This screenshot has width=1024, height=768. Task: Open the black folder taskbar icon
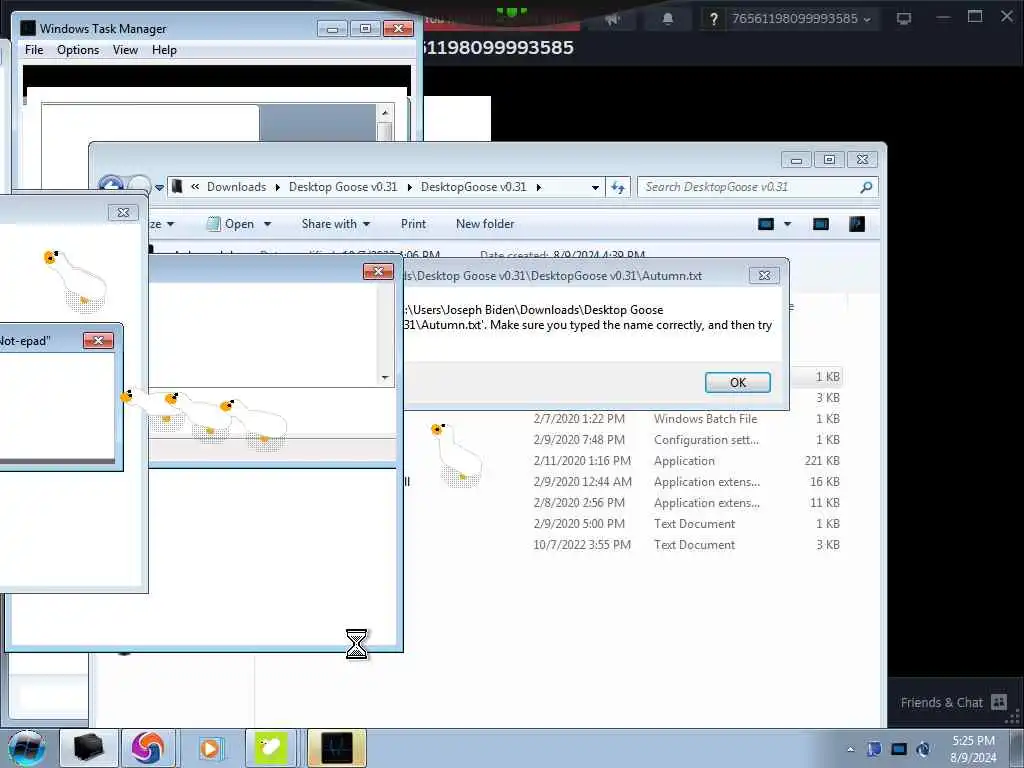coord(89,748)
